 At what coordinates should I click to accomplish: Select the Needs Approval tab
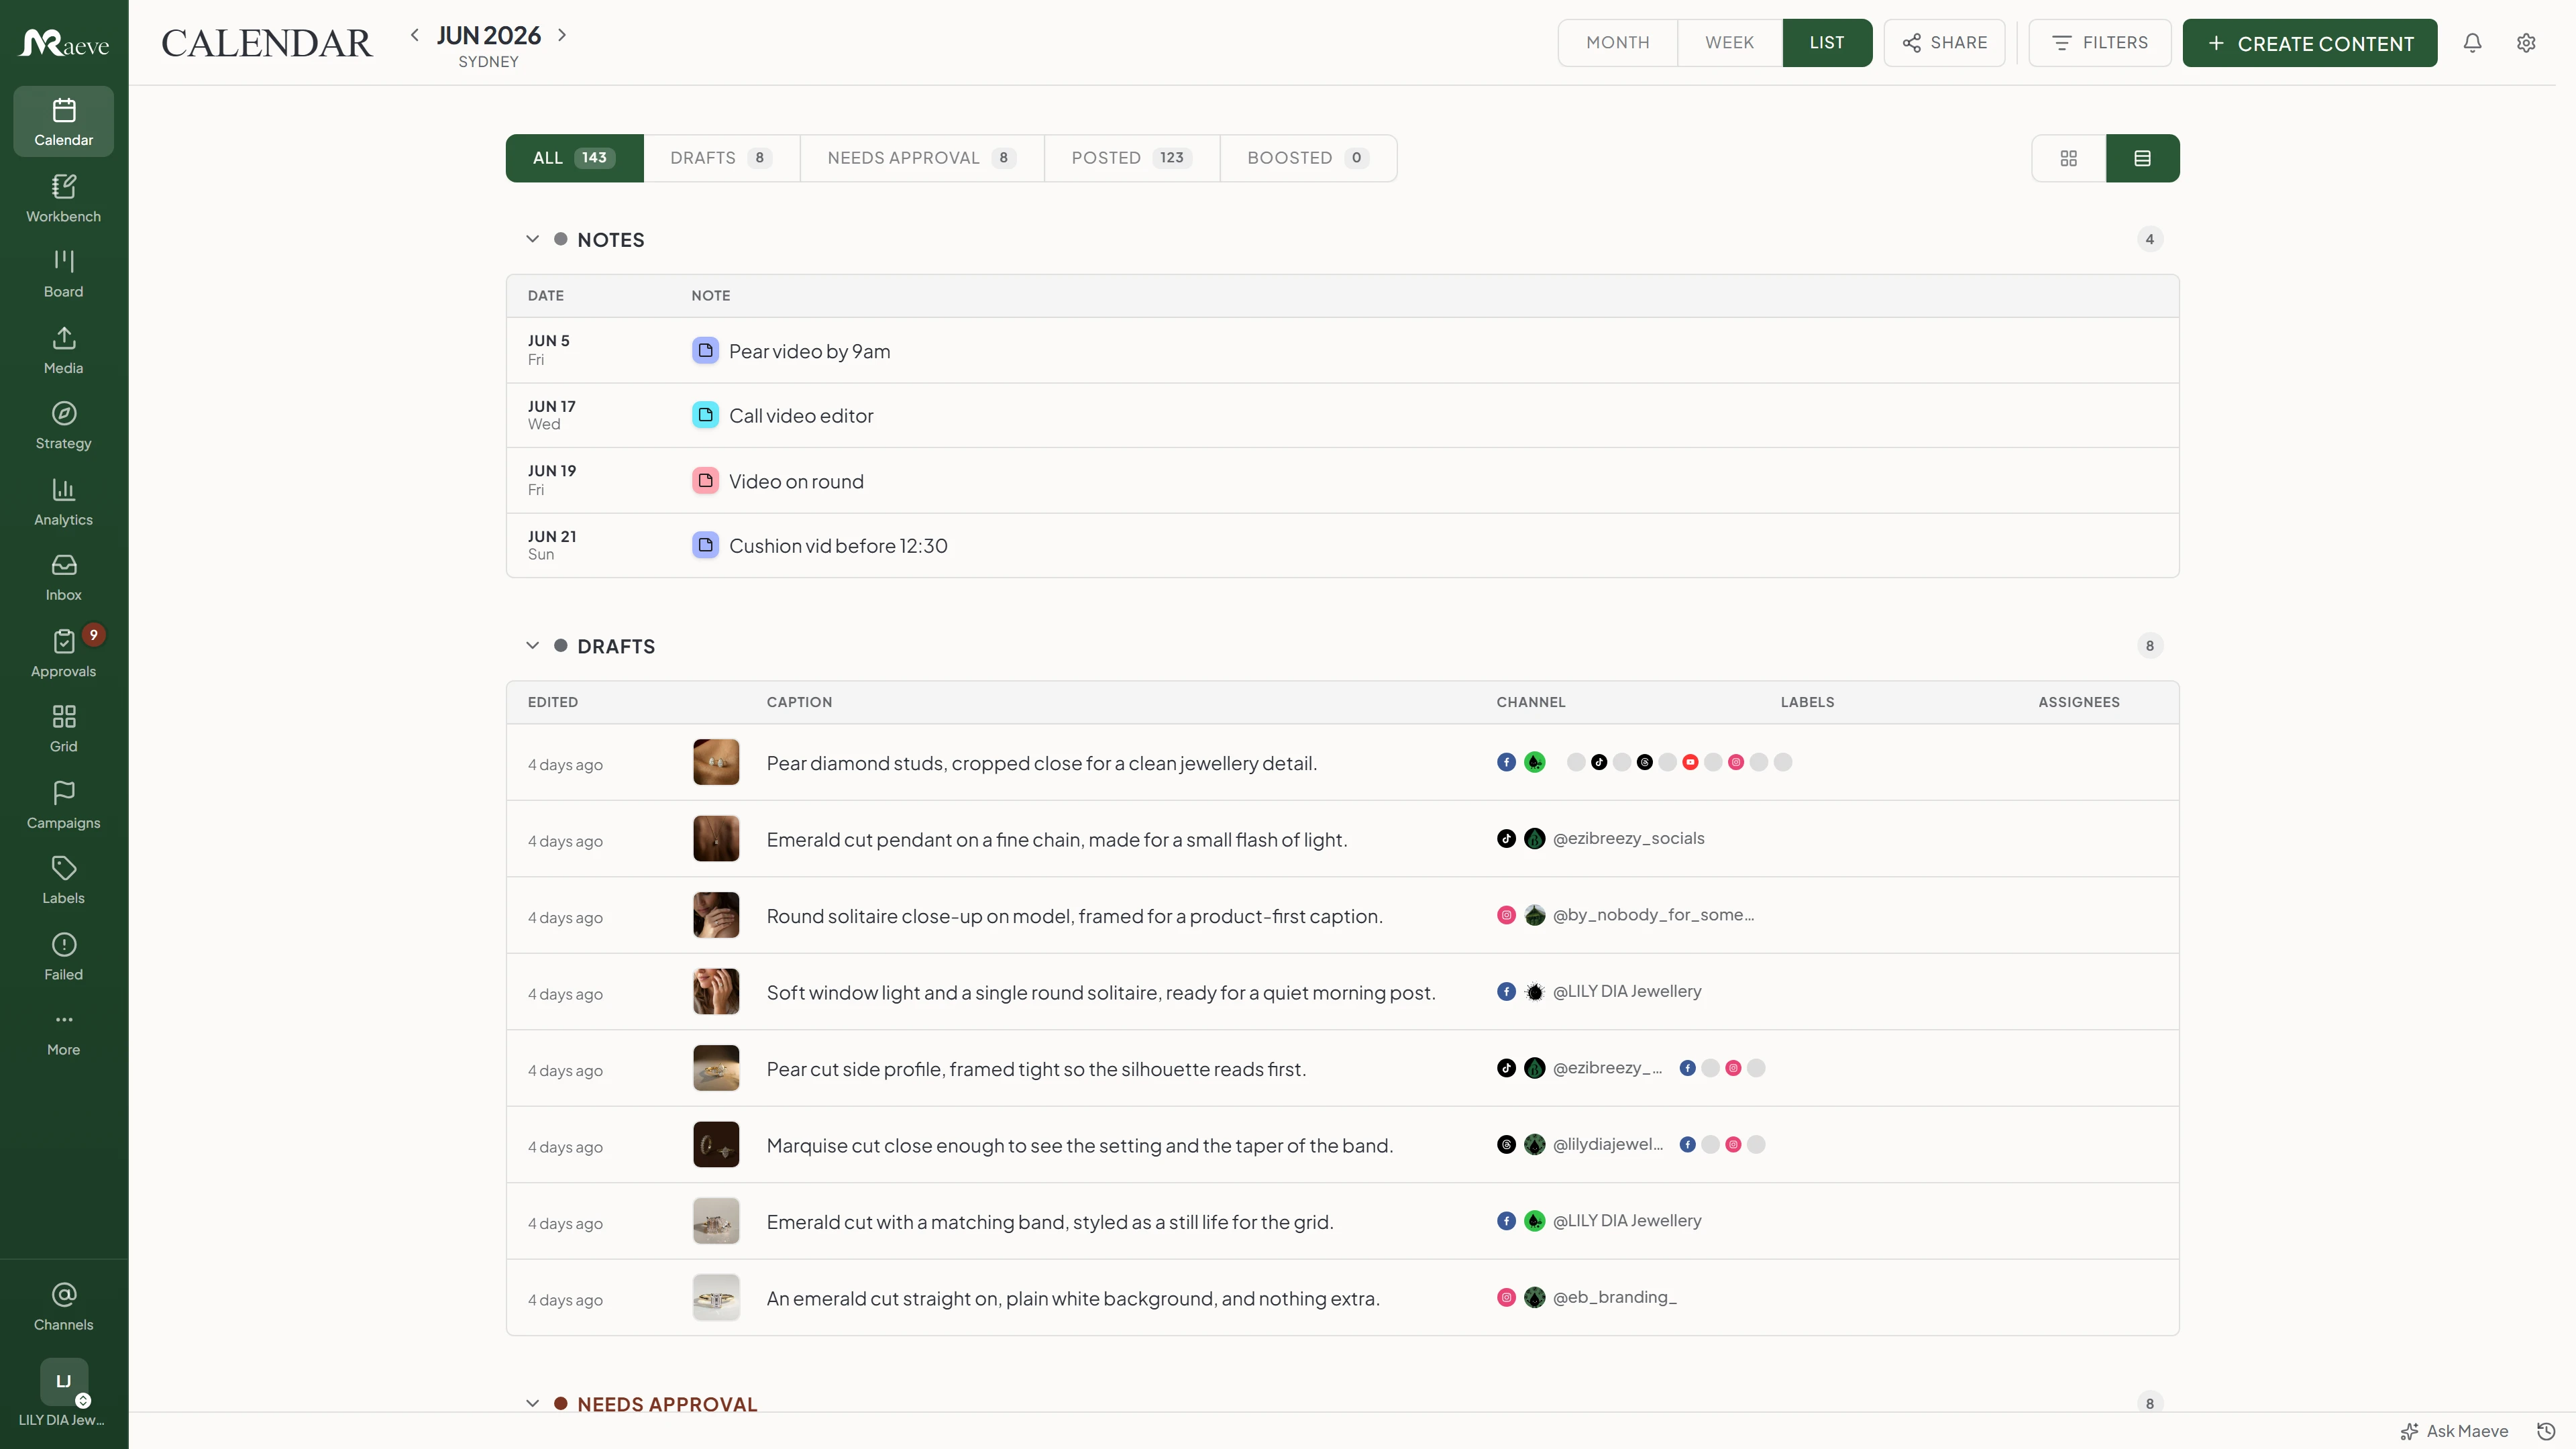pos(922,158)
